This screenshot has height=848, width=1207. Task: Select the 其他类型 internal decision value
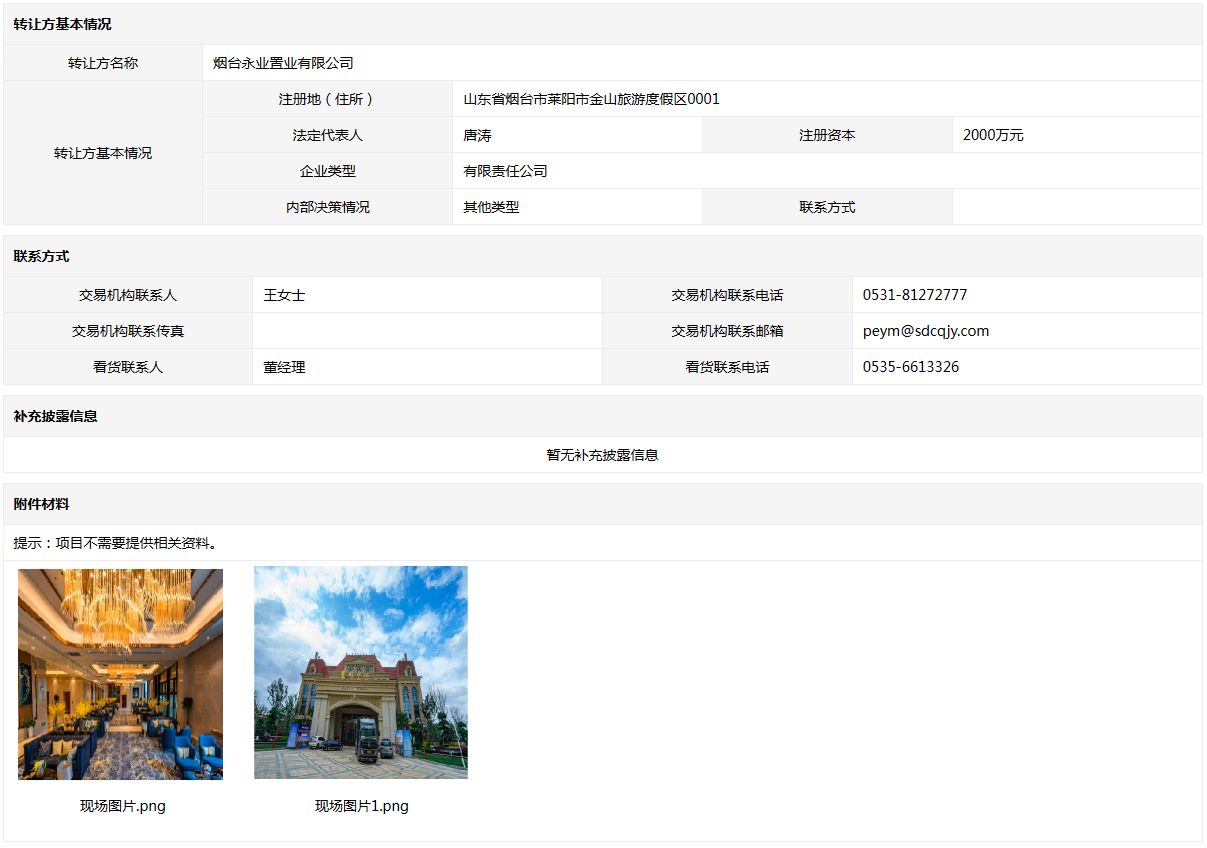coord(491,207)
